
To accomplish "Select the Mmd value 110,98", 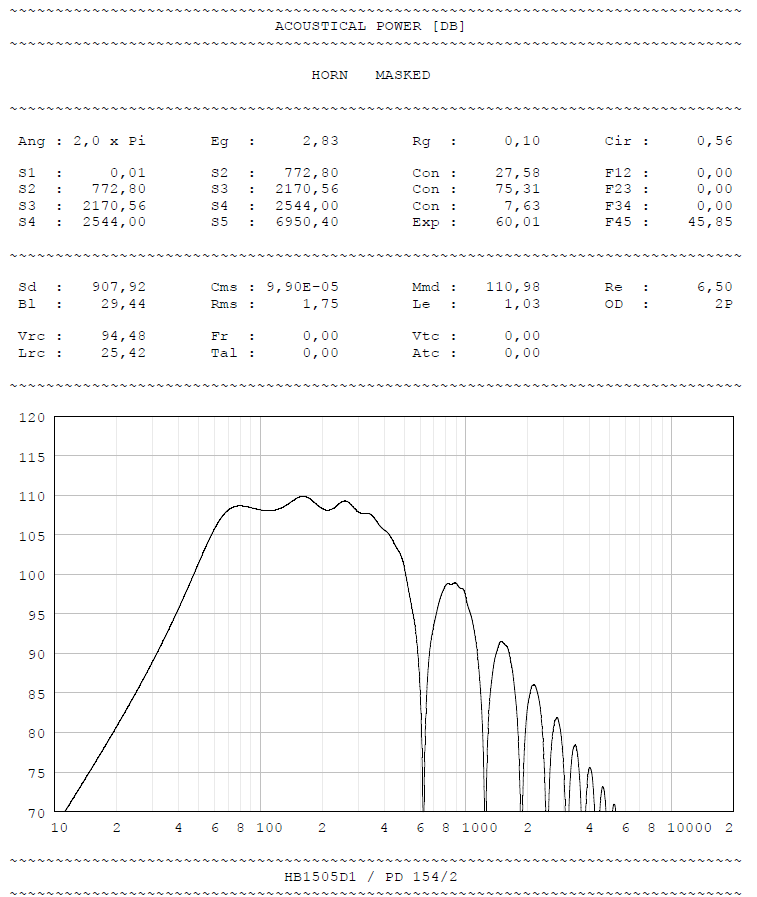I will (513, 287).
